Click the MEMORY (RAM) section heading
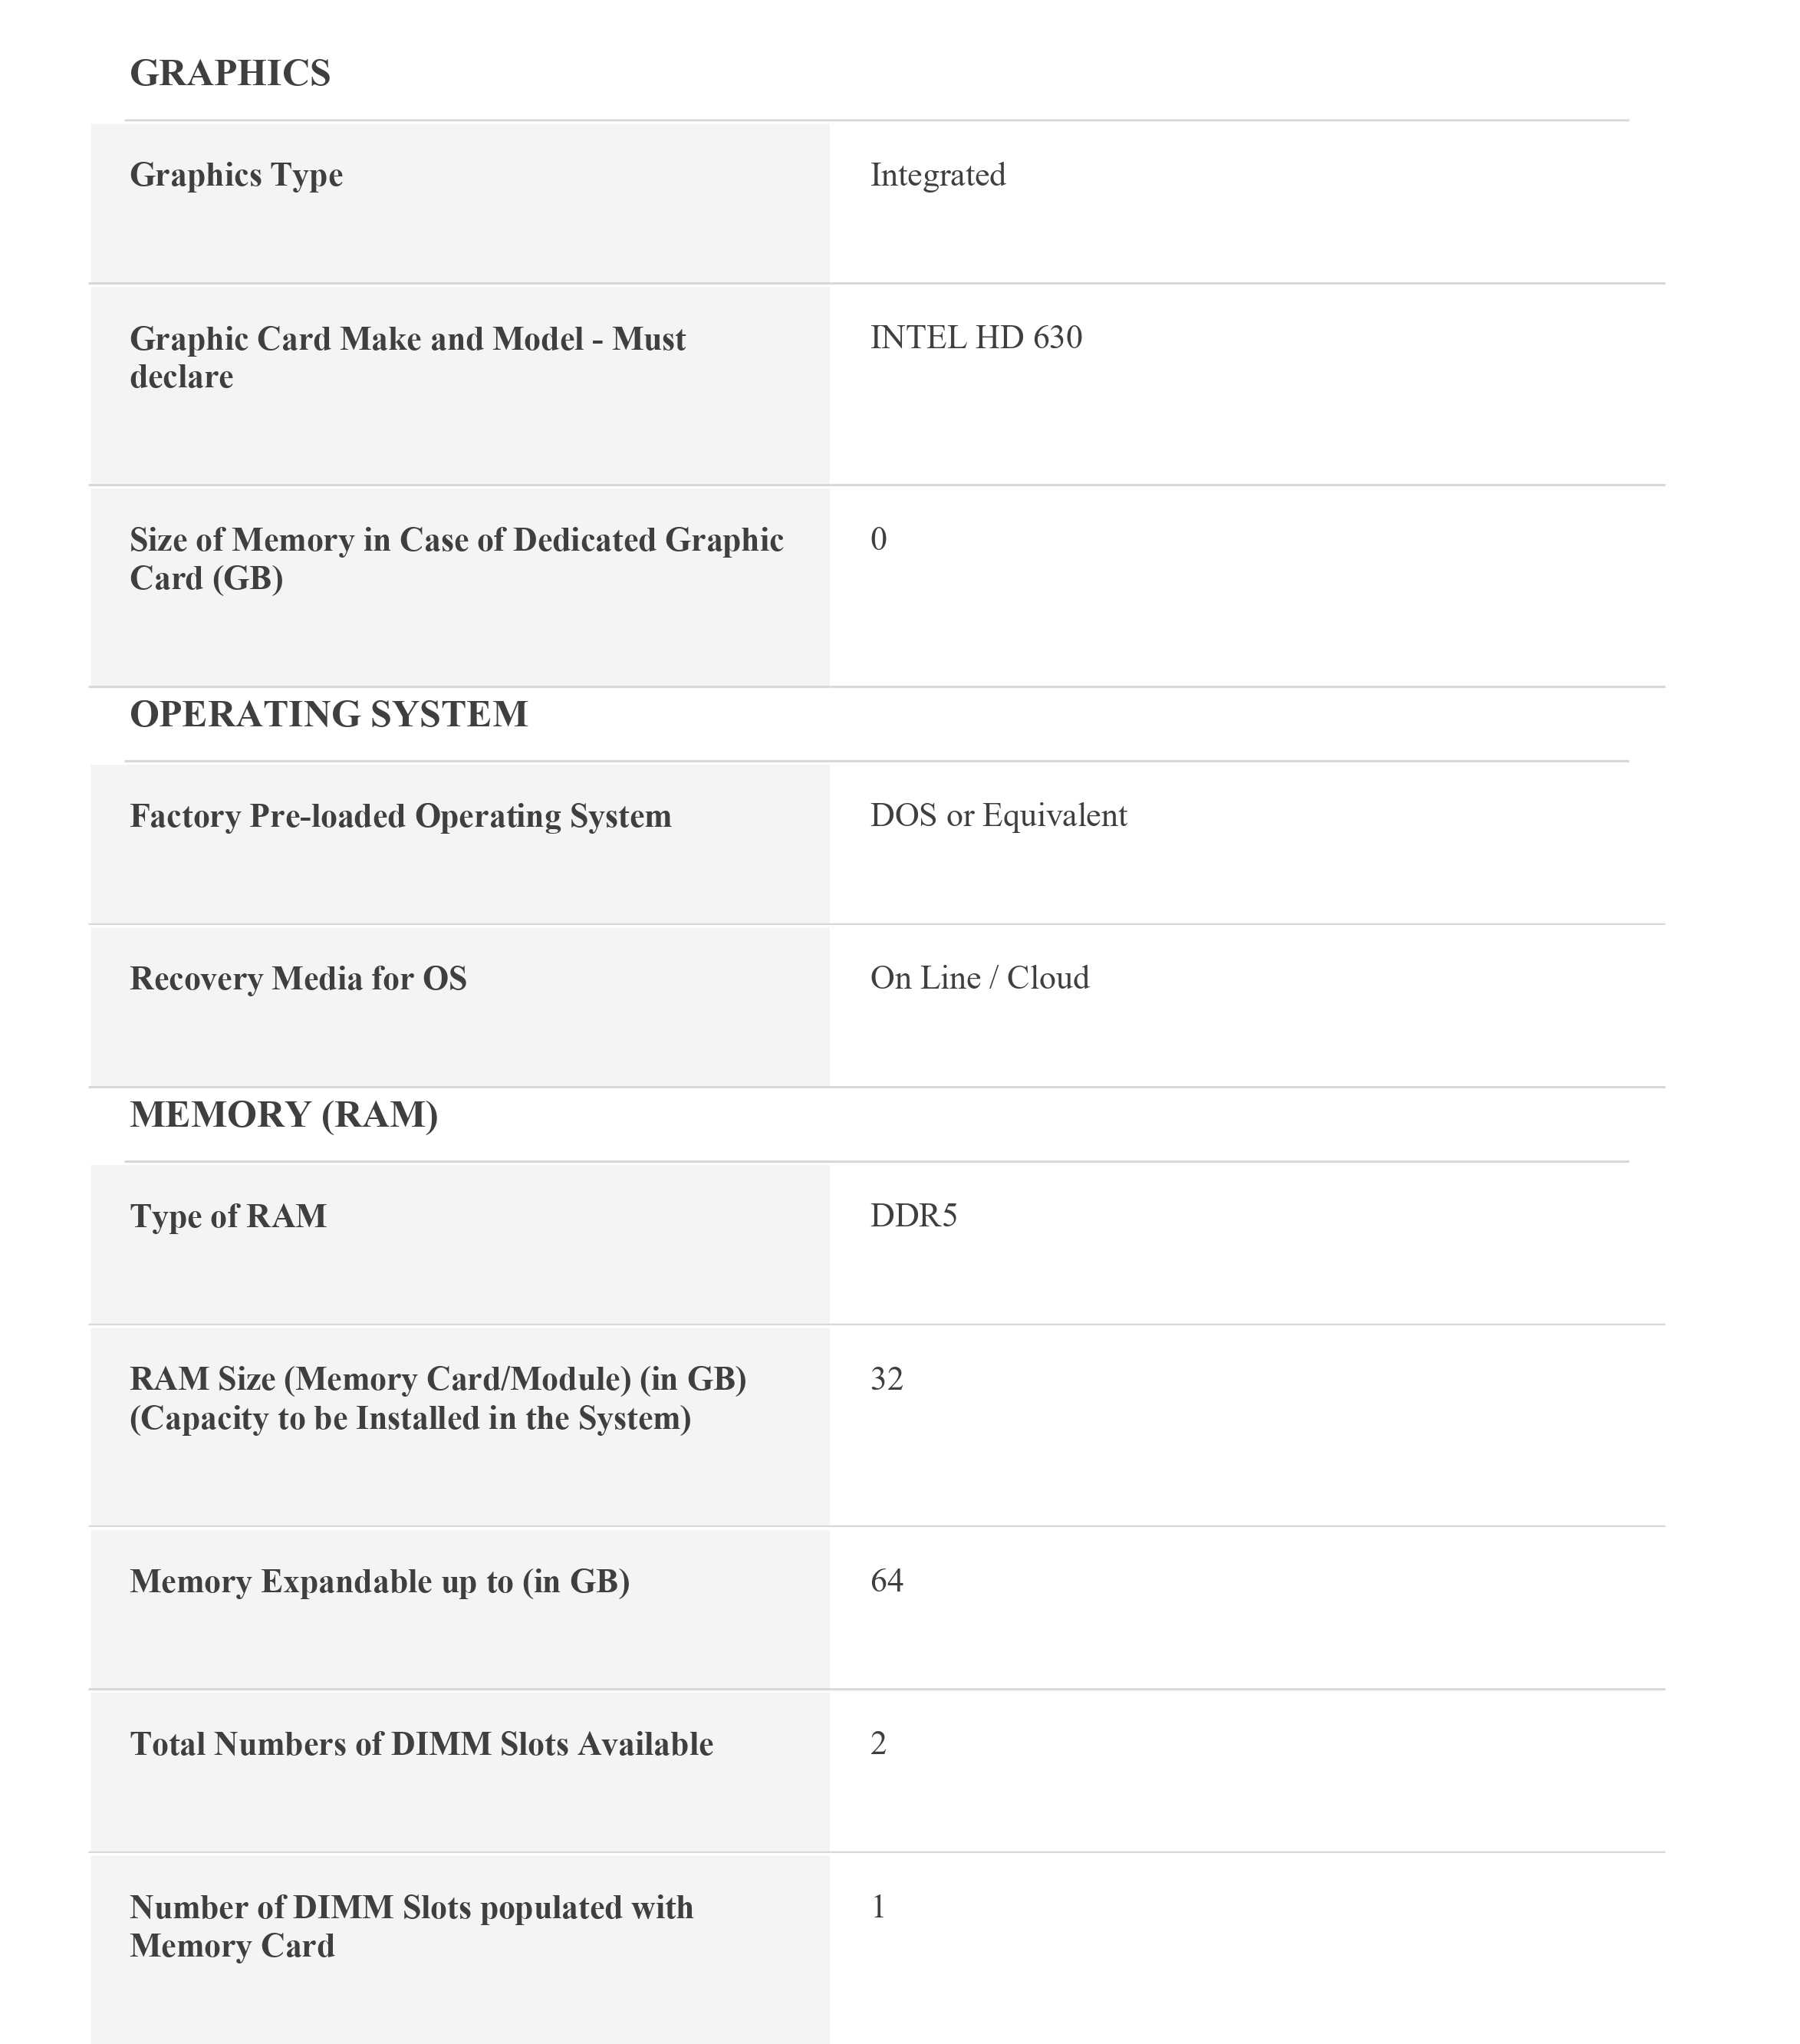The width and height of the screenshot is (1800, 2044). point(284,1114)
